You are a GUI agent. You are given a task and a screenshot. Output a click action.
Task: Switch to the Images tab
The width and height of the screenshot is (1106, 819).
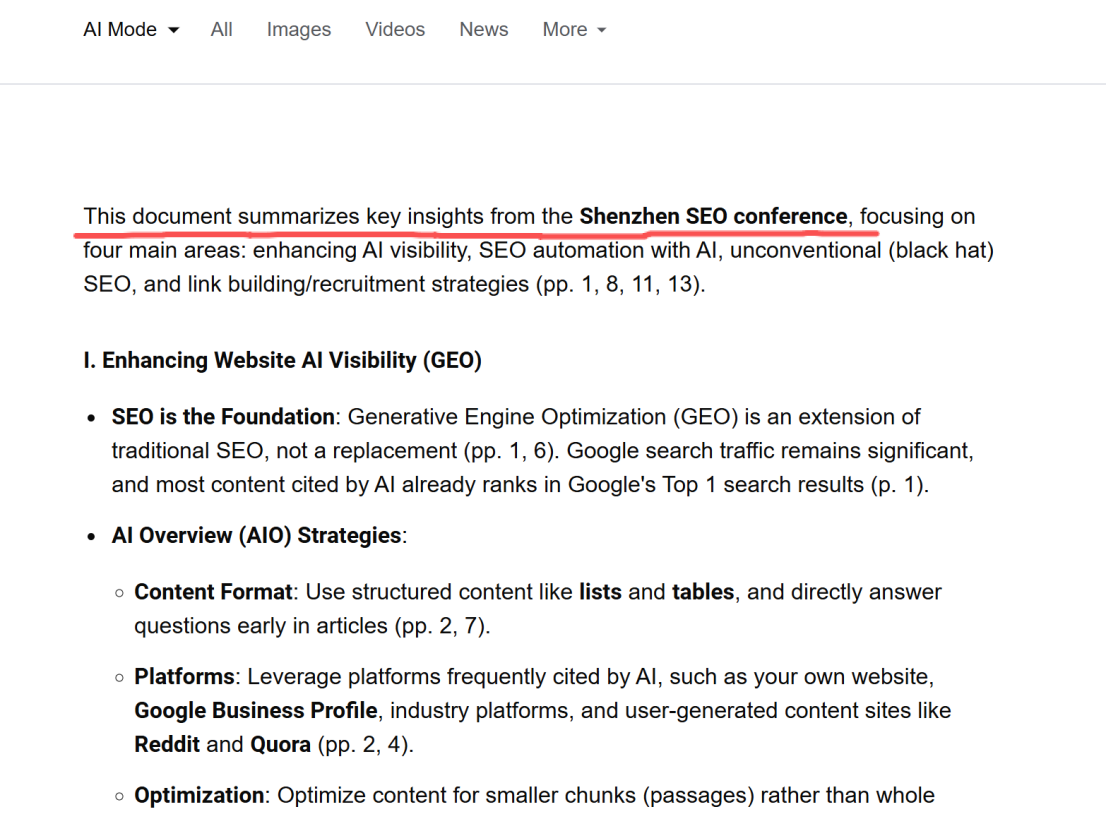tap(298, 30)
